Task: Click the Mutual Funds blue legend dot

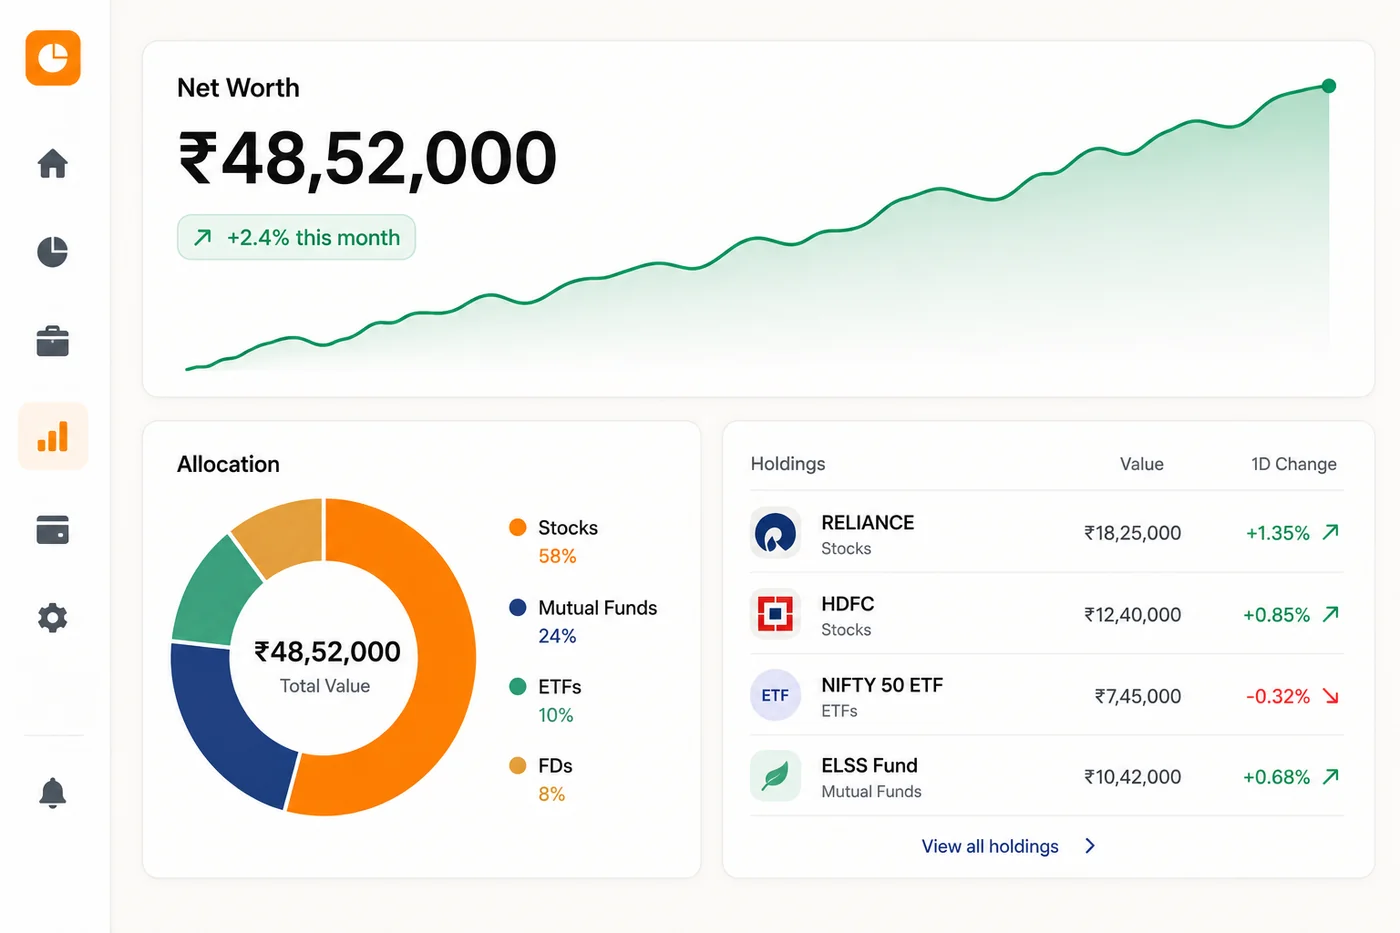Action: click(517, 607)
